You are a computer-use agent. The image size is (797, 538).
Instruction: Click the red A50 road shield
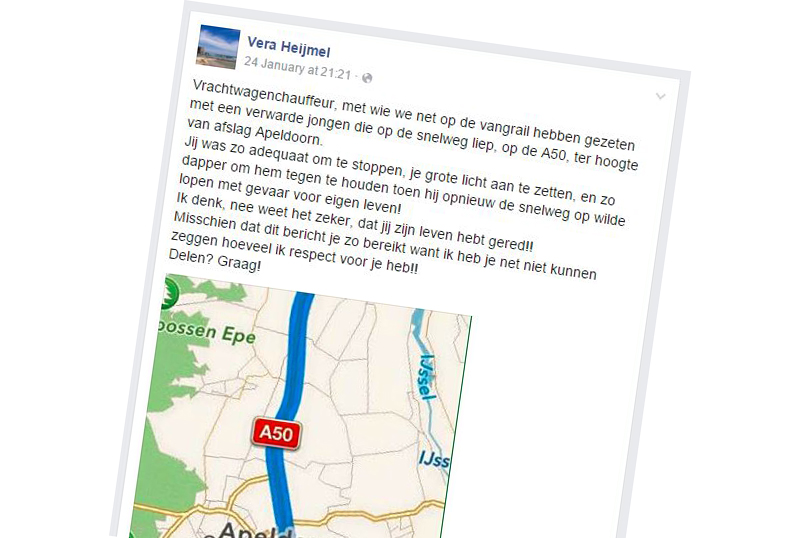[x=276, y=433]
